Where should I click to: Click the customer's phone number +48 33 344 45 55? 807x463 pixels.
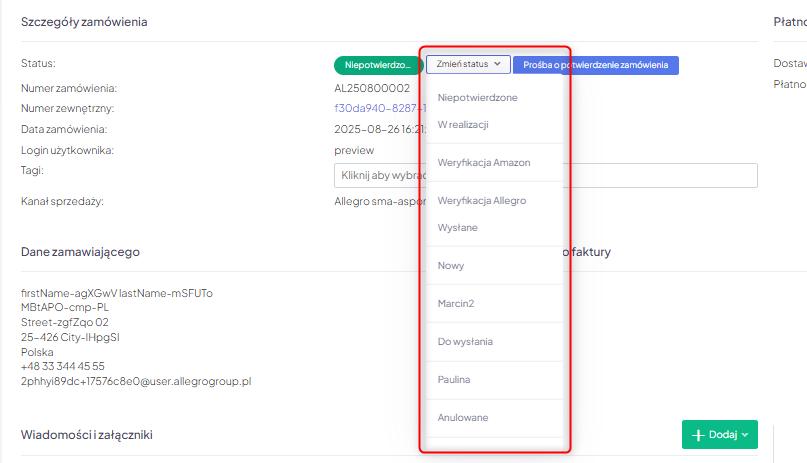tap(63, 366)
